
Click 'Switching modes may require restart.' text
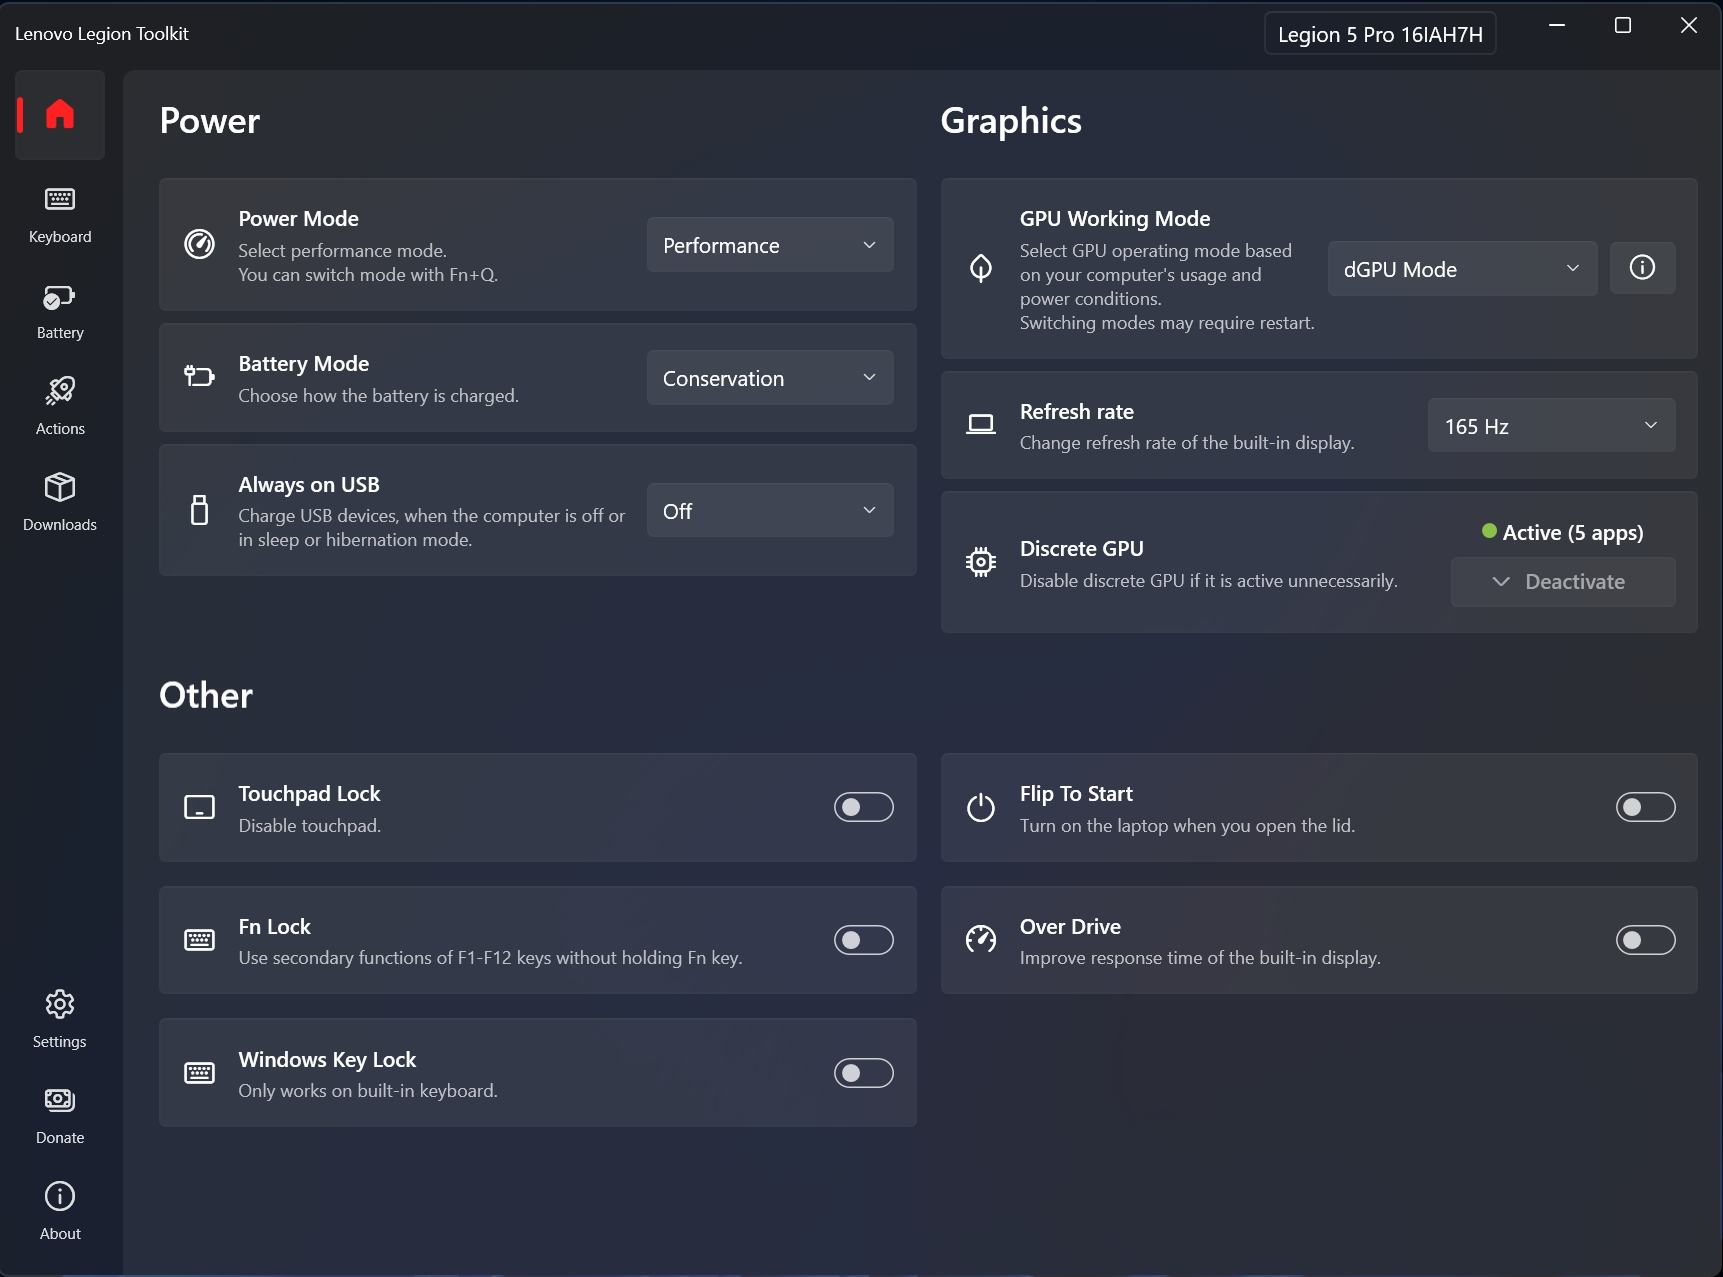coord(1167,323)
